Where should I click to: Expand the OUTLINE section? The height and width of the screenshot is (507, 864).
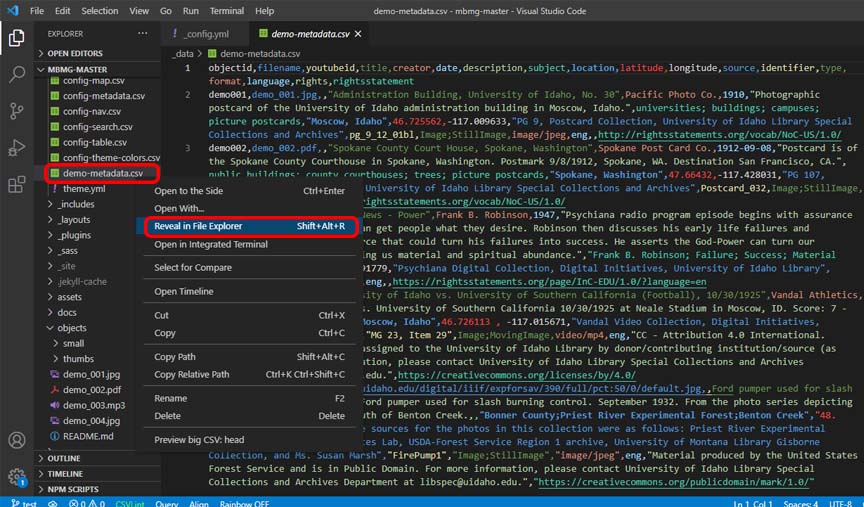tap(64, 458)
